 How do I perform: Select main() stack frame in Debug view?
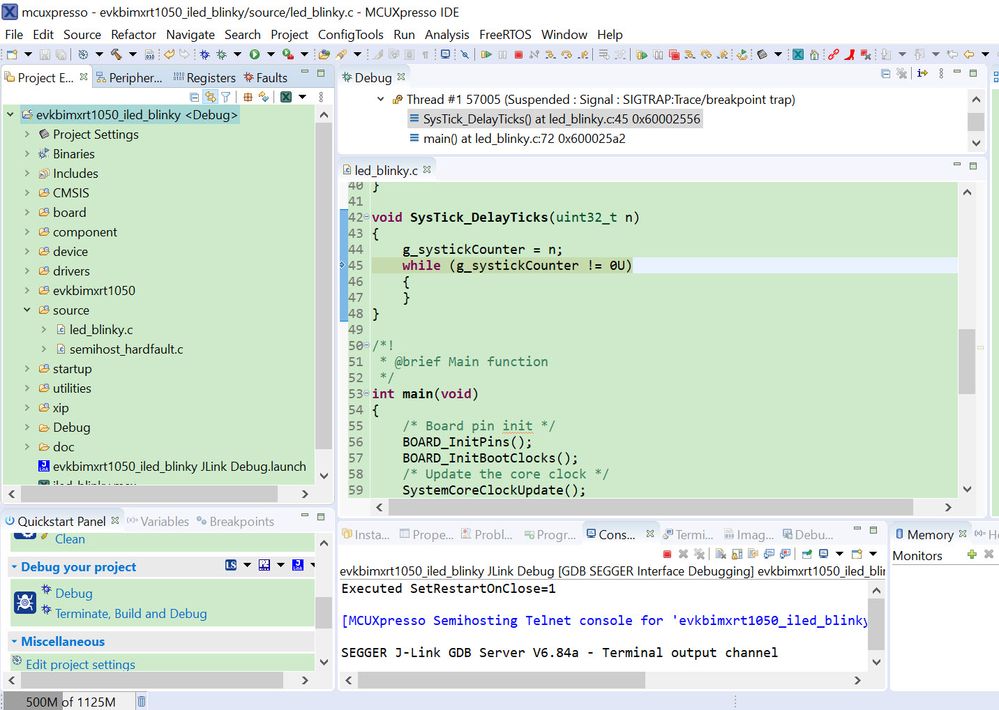click(524, 138)
